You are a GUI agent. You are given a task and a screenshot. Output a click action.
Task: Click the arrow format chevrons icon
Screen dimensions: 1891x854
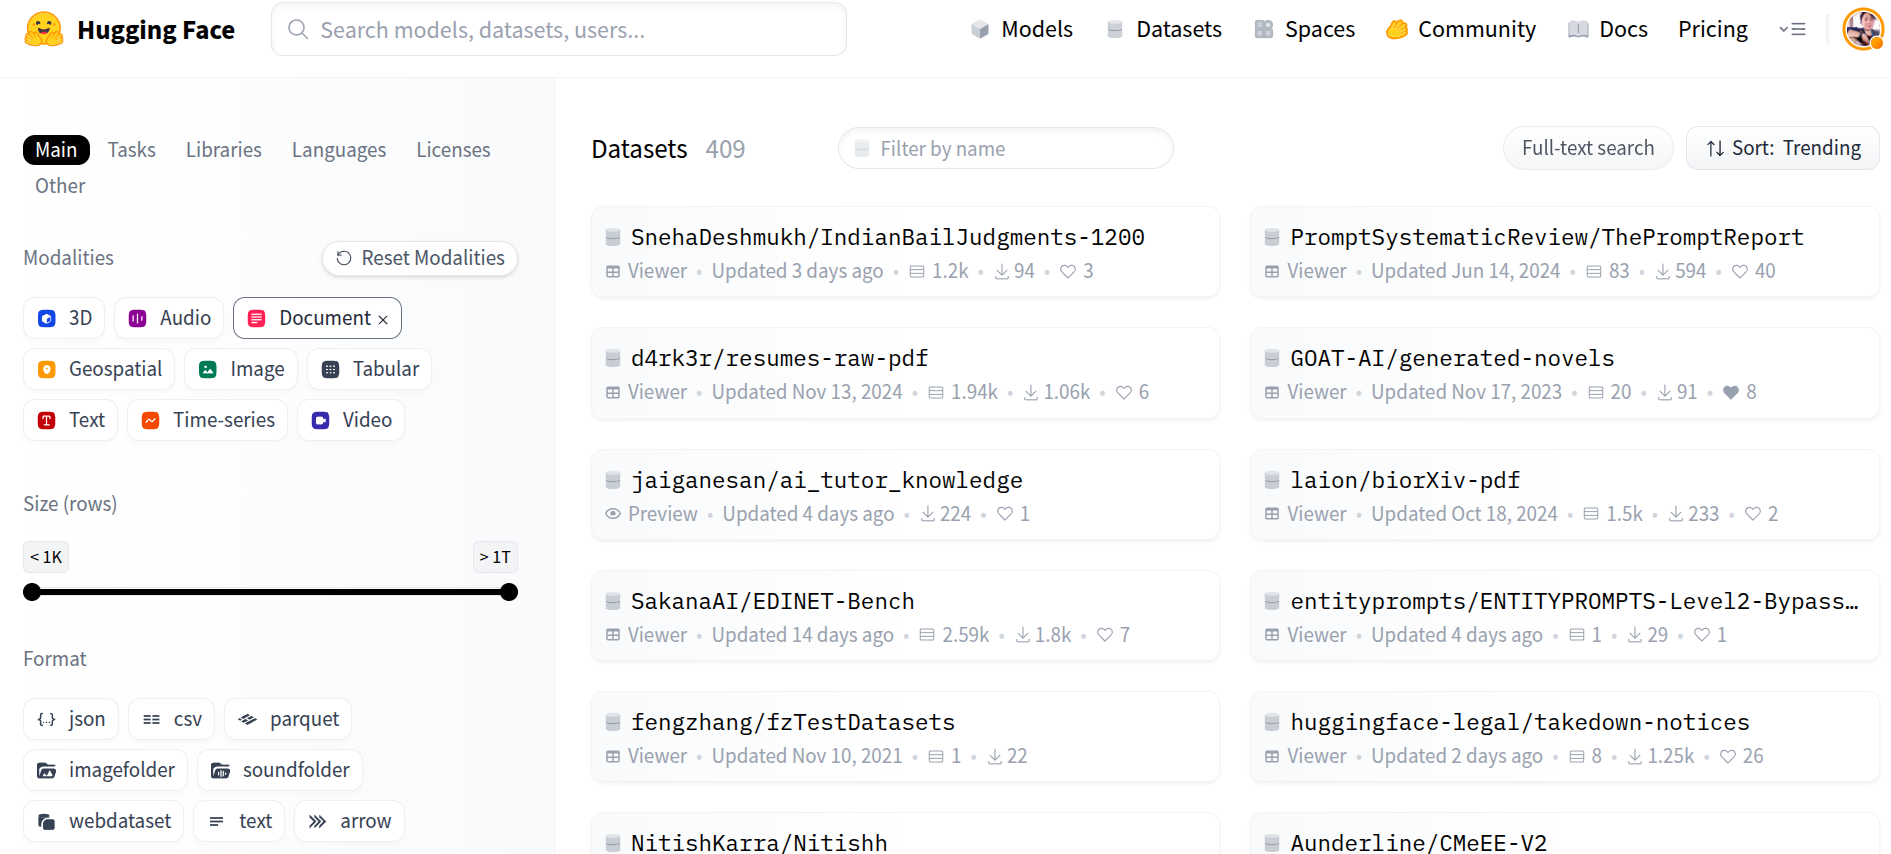318,821
